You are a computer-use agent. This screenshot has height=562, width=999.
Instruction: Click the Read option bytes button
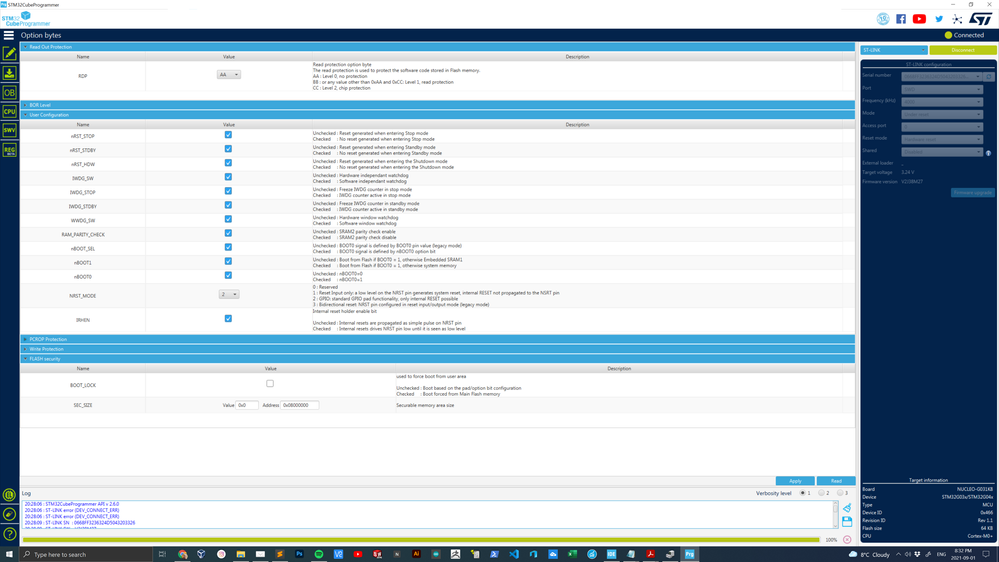point(836,481)
